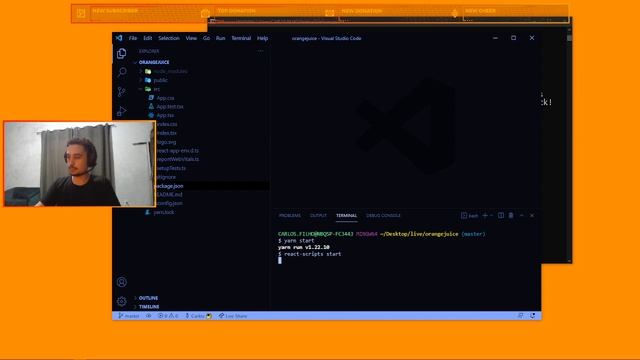Screen dimensions: 640x360
Task: Open the Run menu
Action: [x=220, y=38]
